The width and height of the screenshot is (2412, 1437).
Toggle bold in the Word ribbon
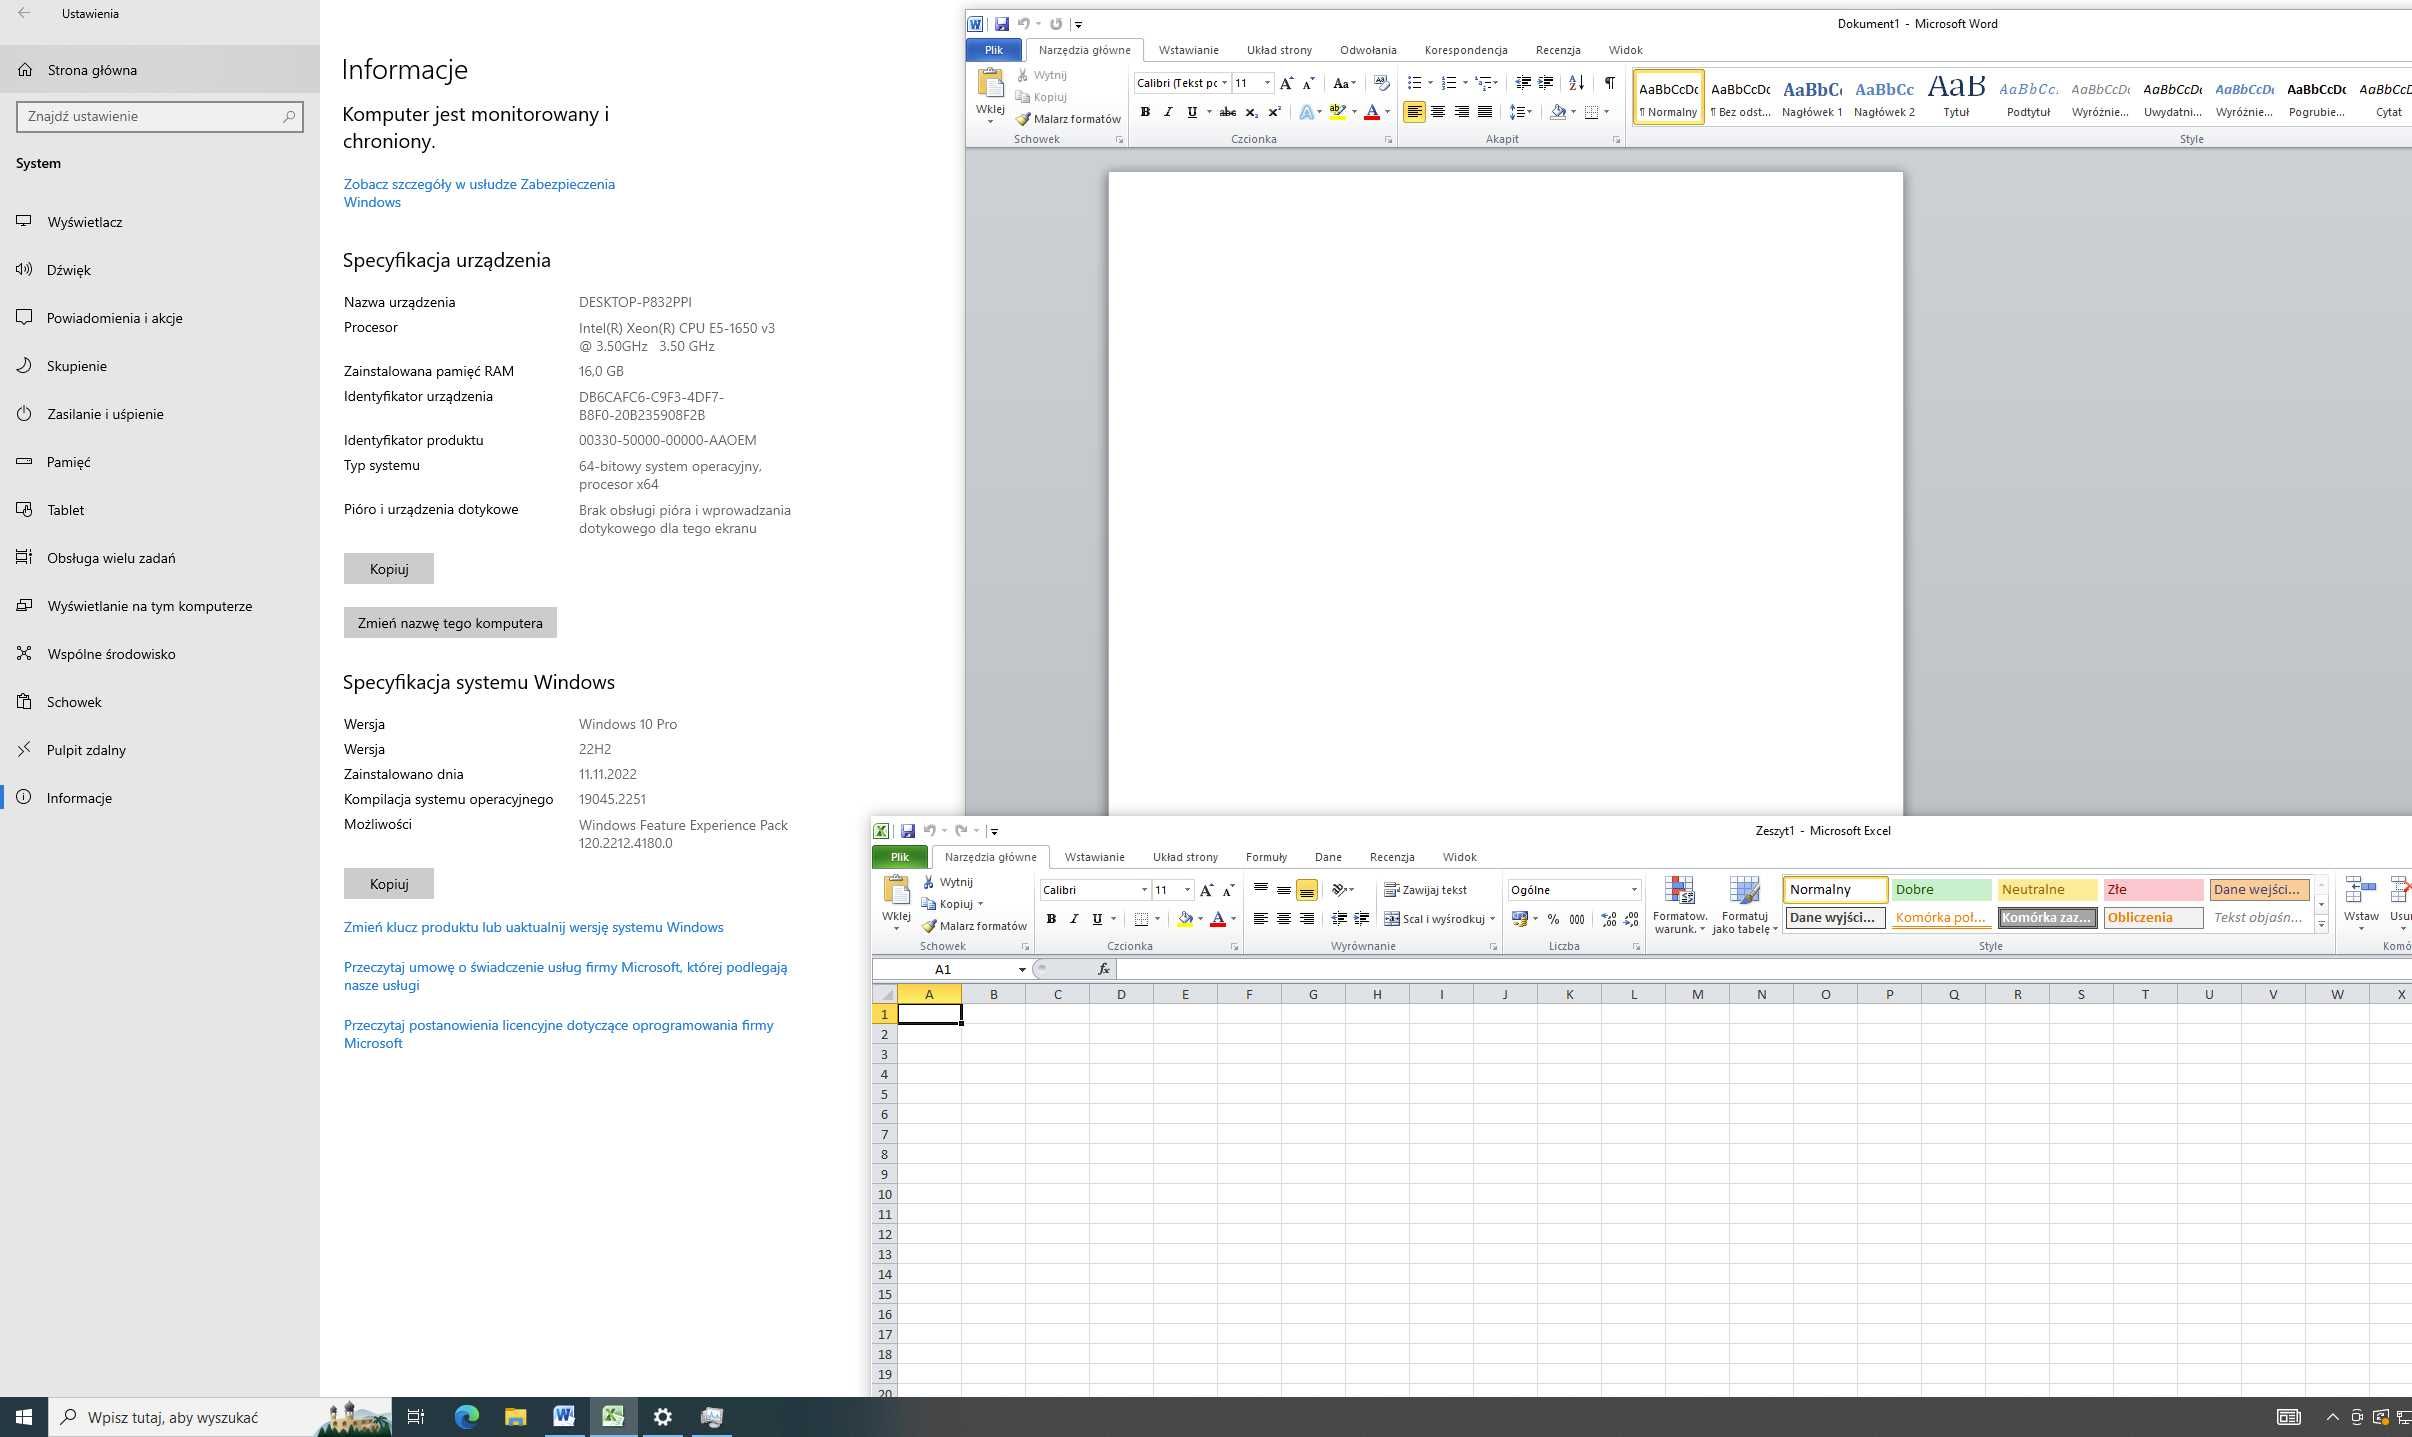click(1145, 112)
